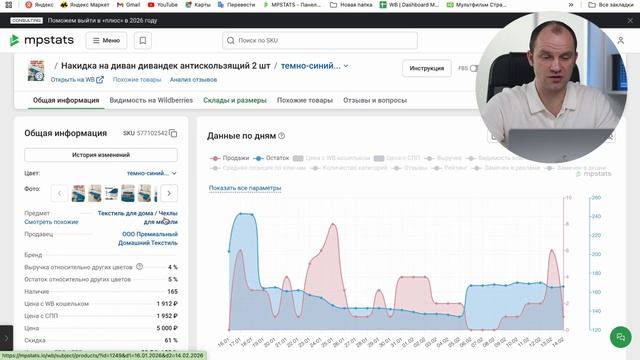Toggle Рейтинг legend item
The width and height of the screenshot is (640, 360).
pyautogui.click(x=449, y=168)
